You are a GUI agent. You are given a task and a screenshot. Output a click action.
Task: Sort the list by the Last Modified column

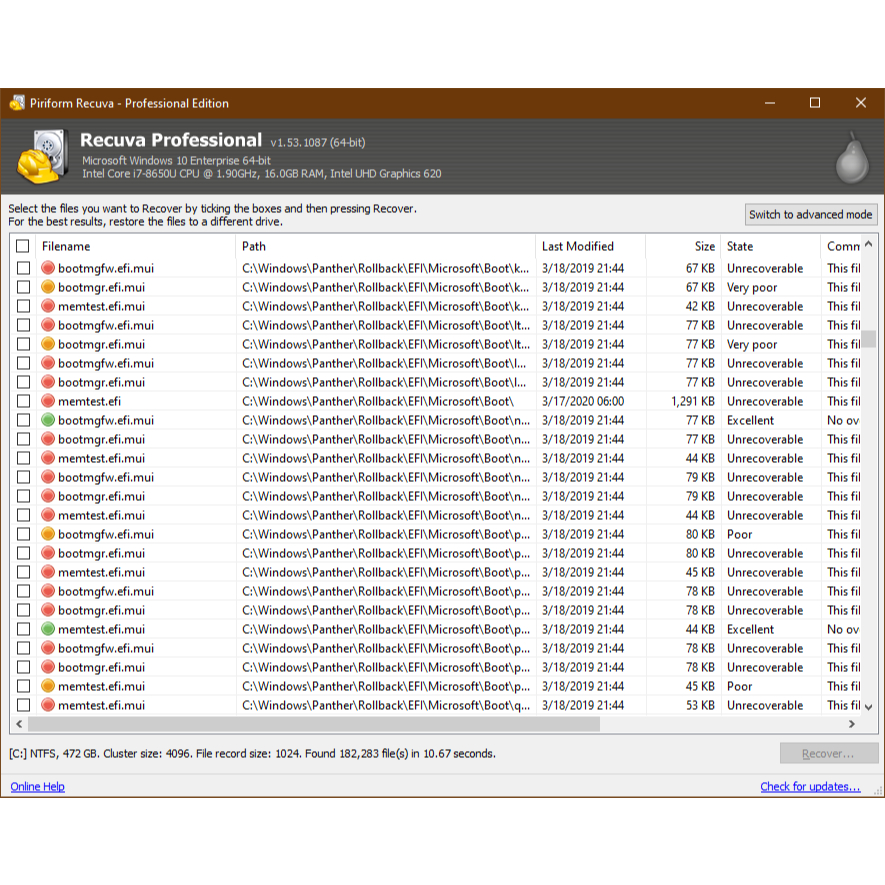578,246
